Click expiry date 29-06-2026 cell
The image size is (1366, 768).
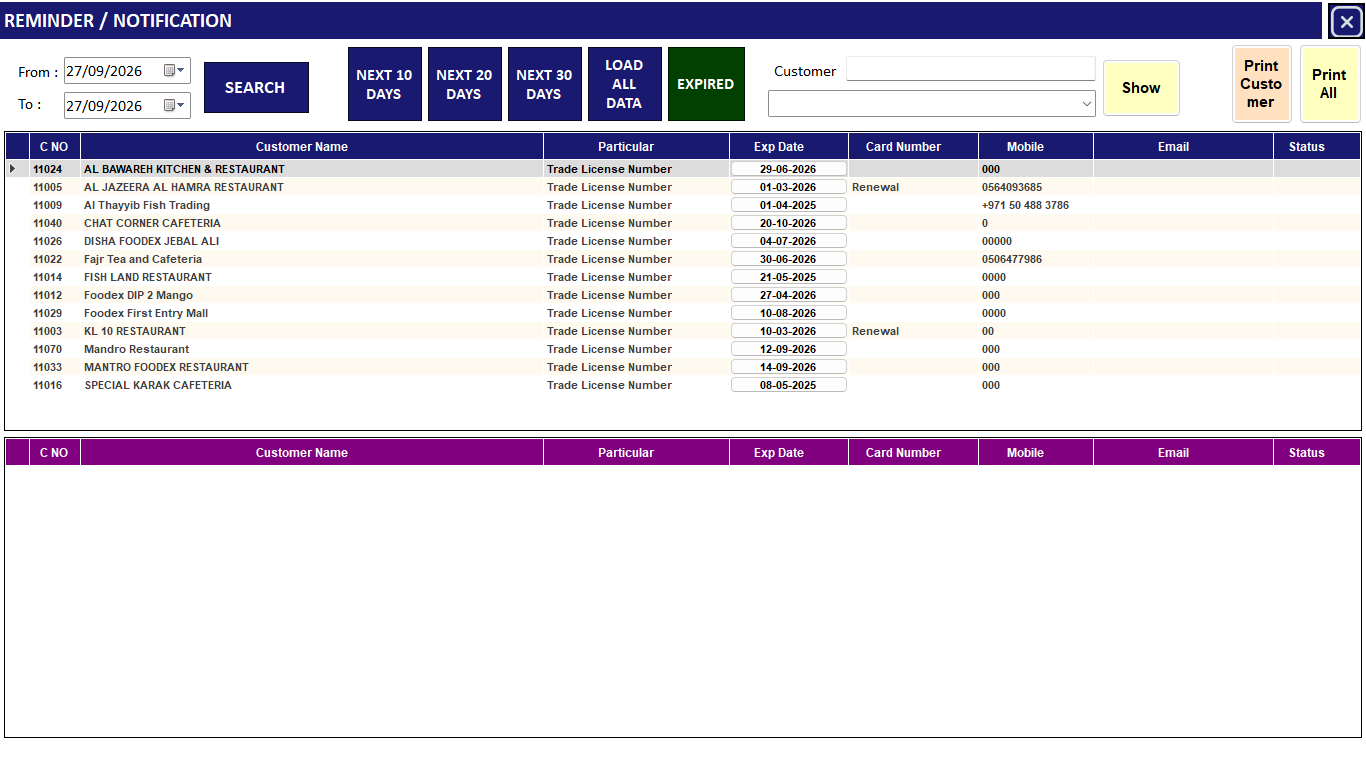pyautogui.click(x=788, y=169)
